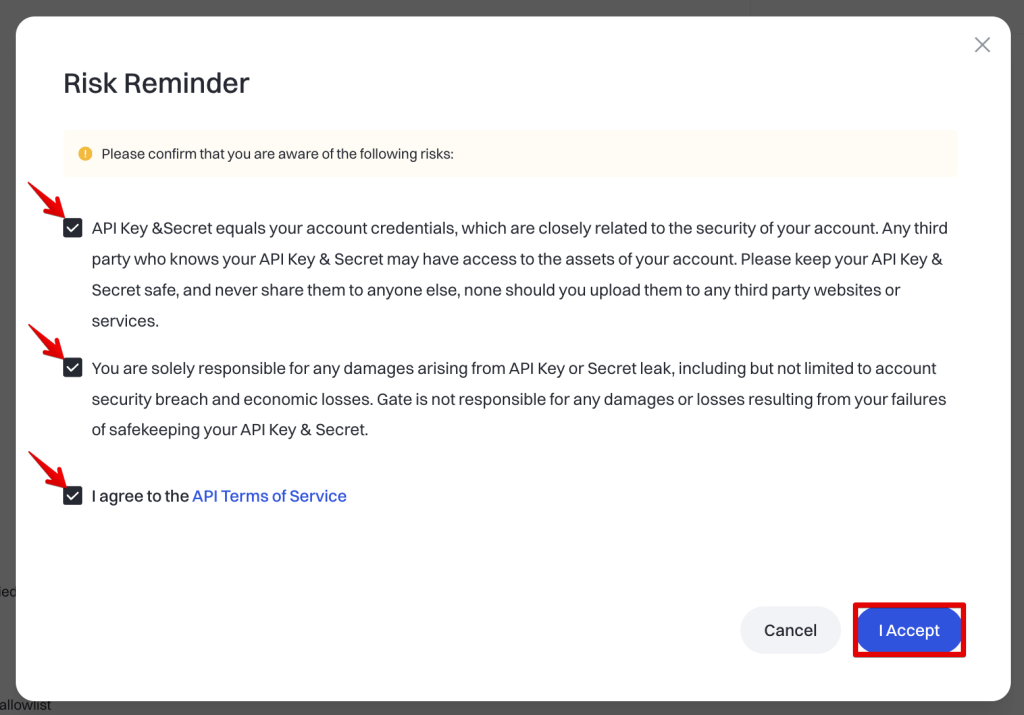
Task: Uncheck the API Key & Secret credentials checkbox
Action: click(x=73, y=228)
